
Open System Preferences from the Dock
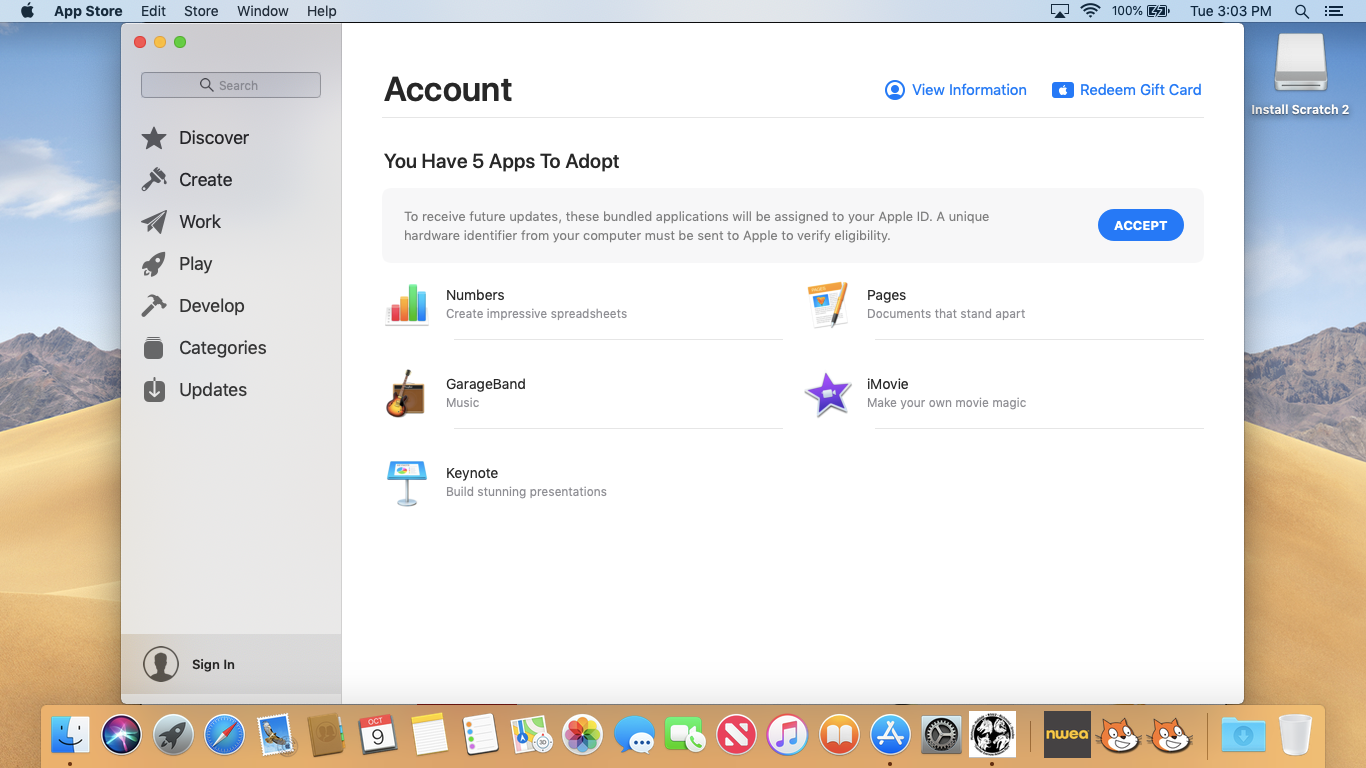[941, 736]
